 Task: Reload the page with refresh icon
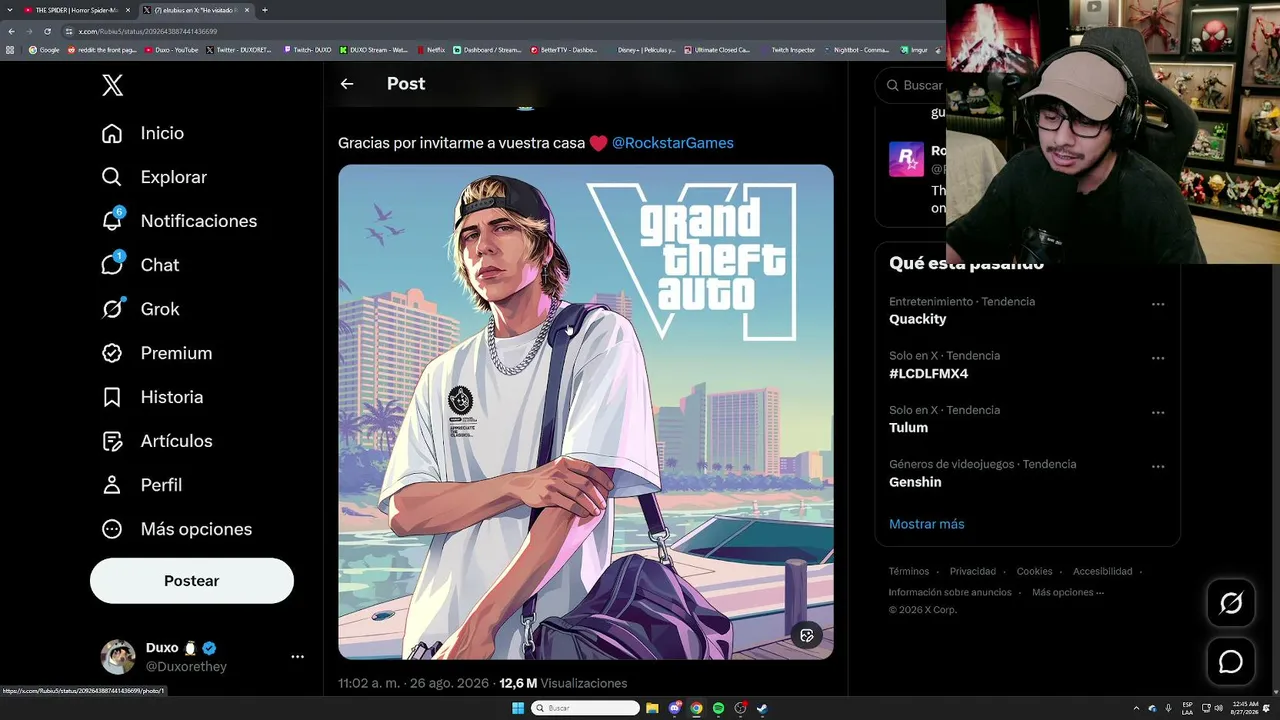pyautogui.click(x=47, y=31)
